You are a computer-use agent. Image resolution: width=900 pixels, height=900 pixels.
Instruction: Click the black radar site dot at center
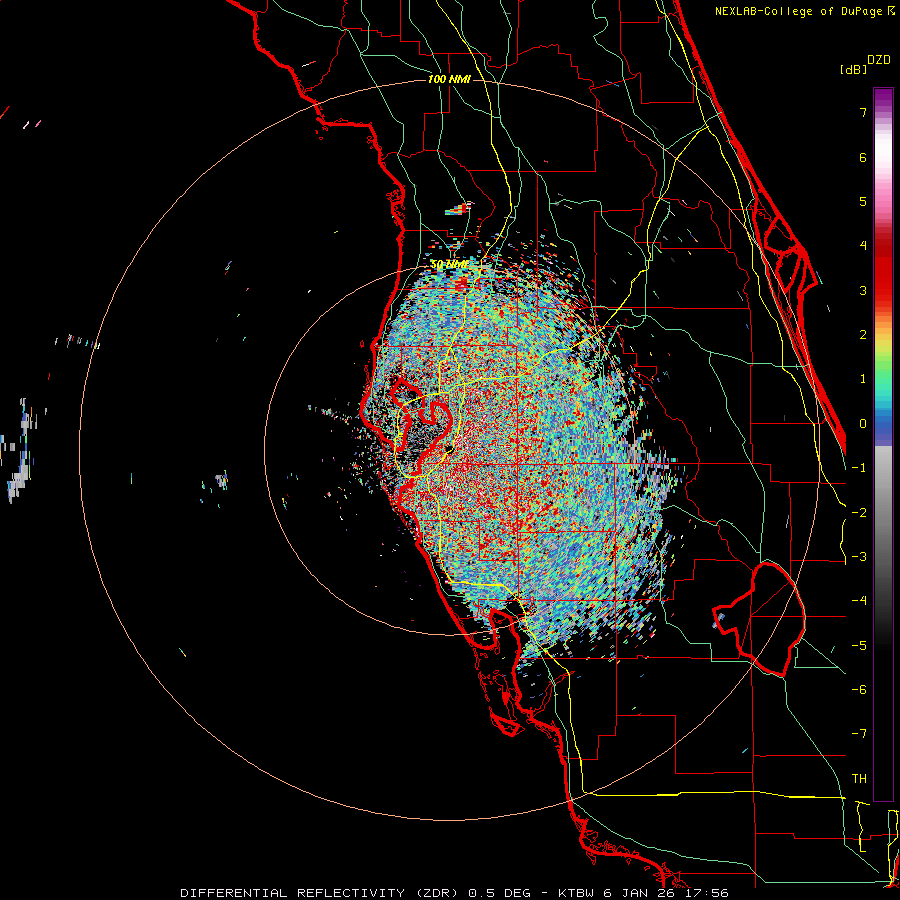pyautogui.click(x=449, y=448)
